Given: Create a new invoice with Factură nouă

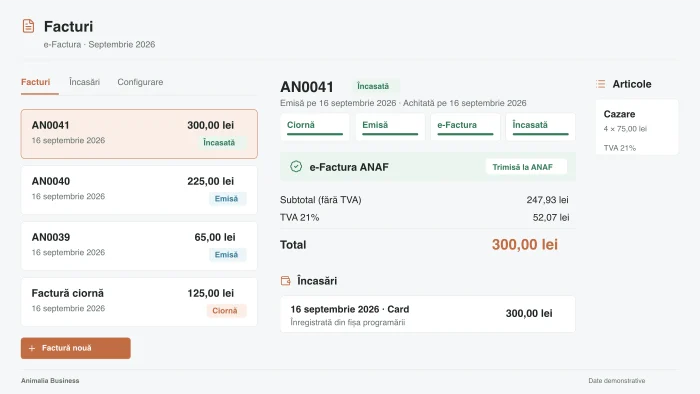Looking at the screenshot, I should 76,348.
